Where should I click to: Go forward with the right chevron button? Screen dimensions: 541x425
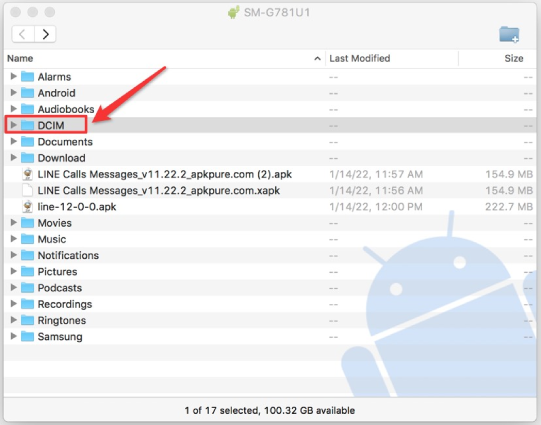(45, 34)
